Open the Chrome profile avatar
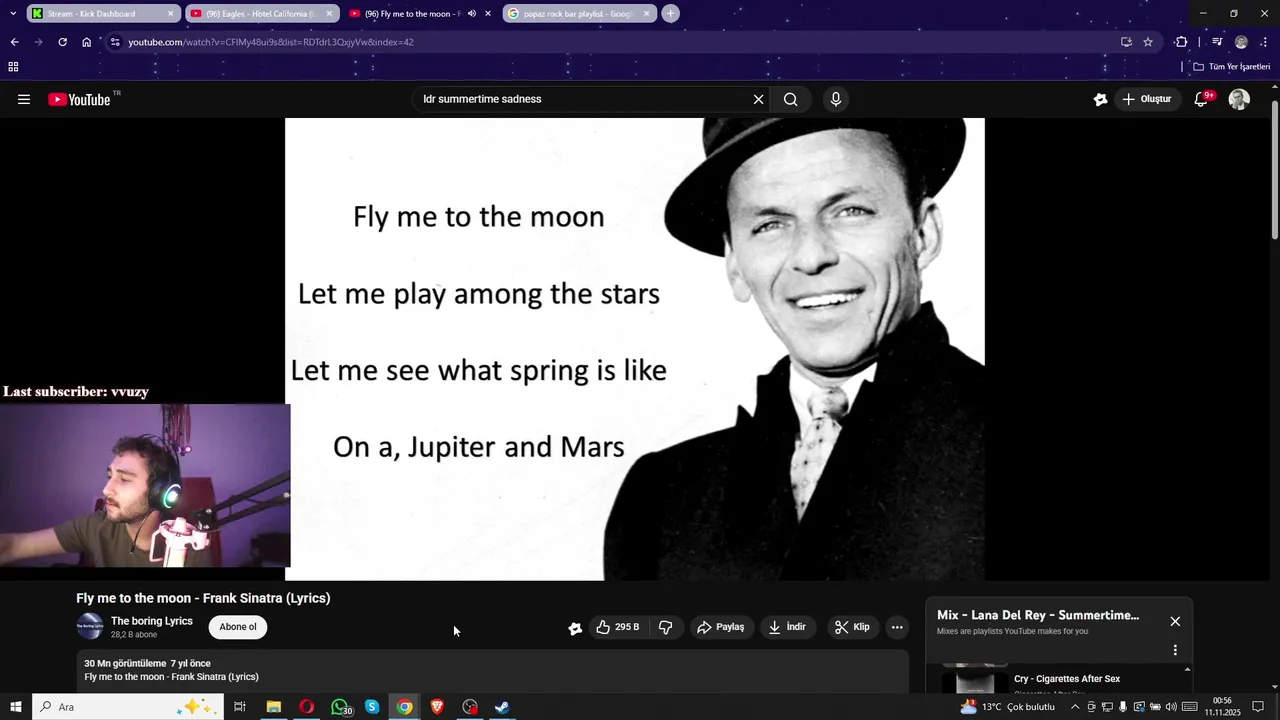The width and height of the screenshot is (1280, 720). [x=1241, y=42]
